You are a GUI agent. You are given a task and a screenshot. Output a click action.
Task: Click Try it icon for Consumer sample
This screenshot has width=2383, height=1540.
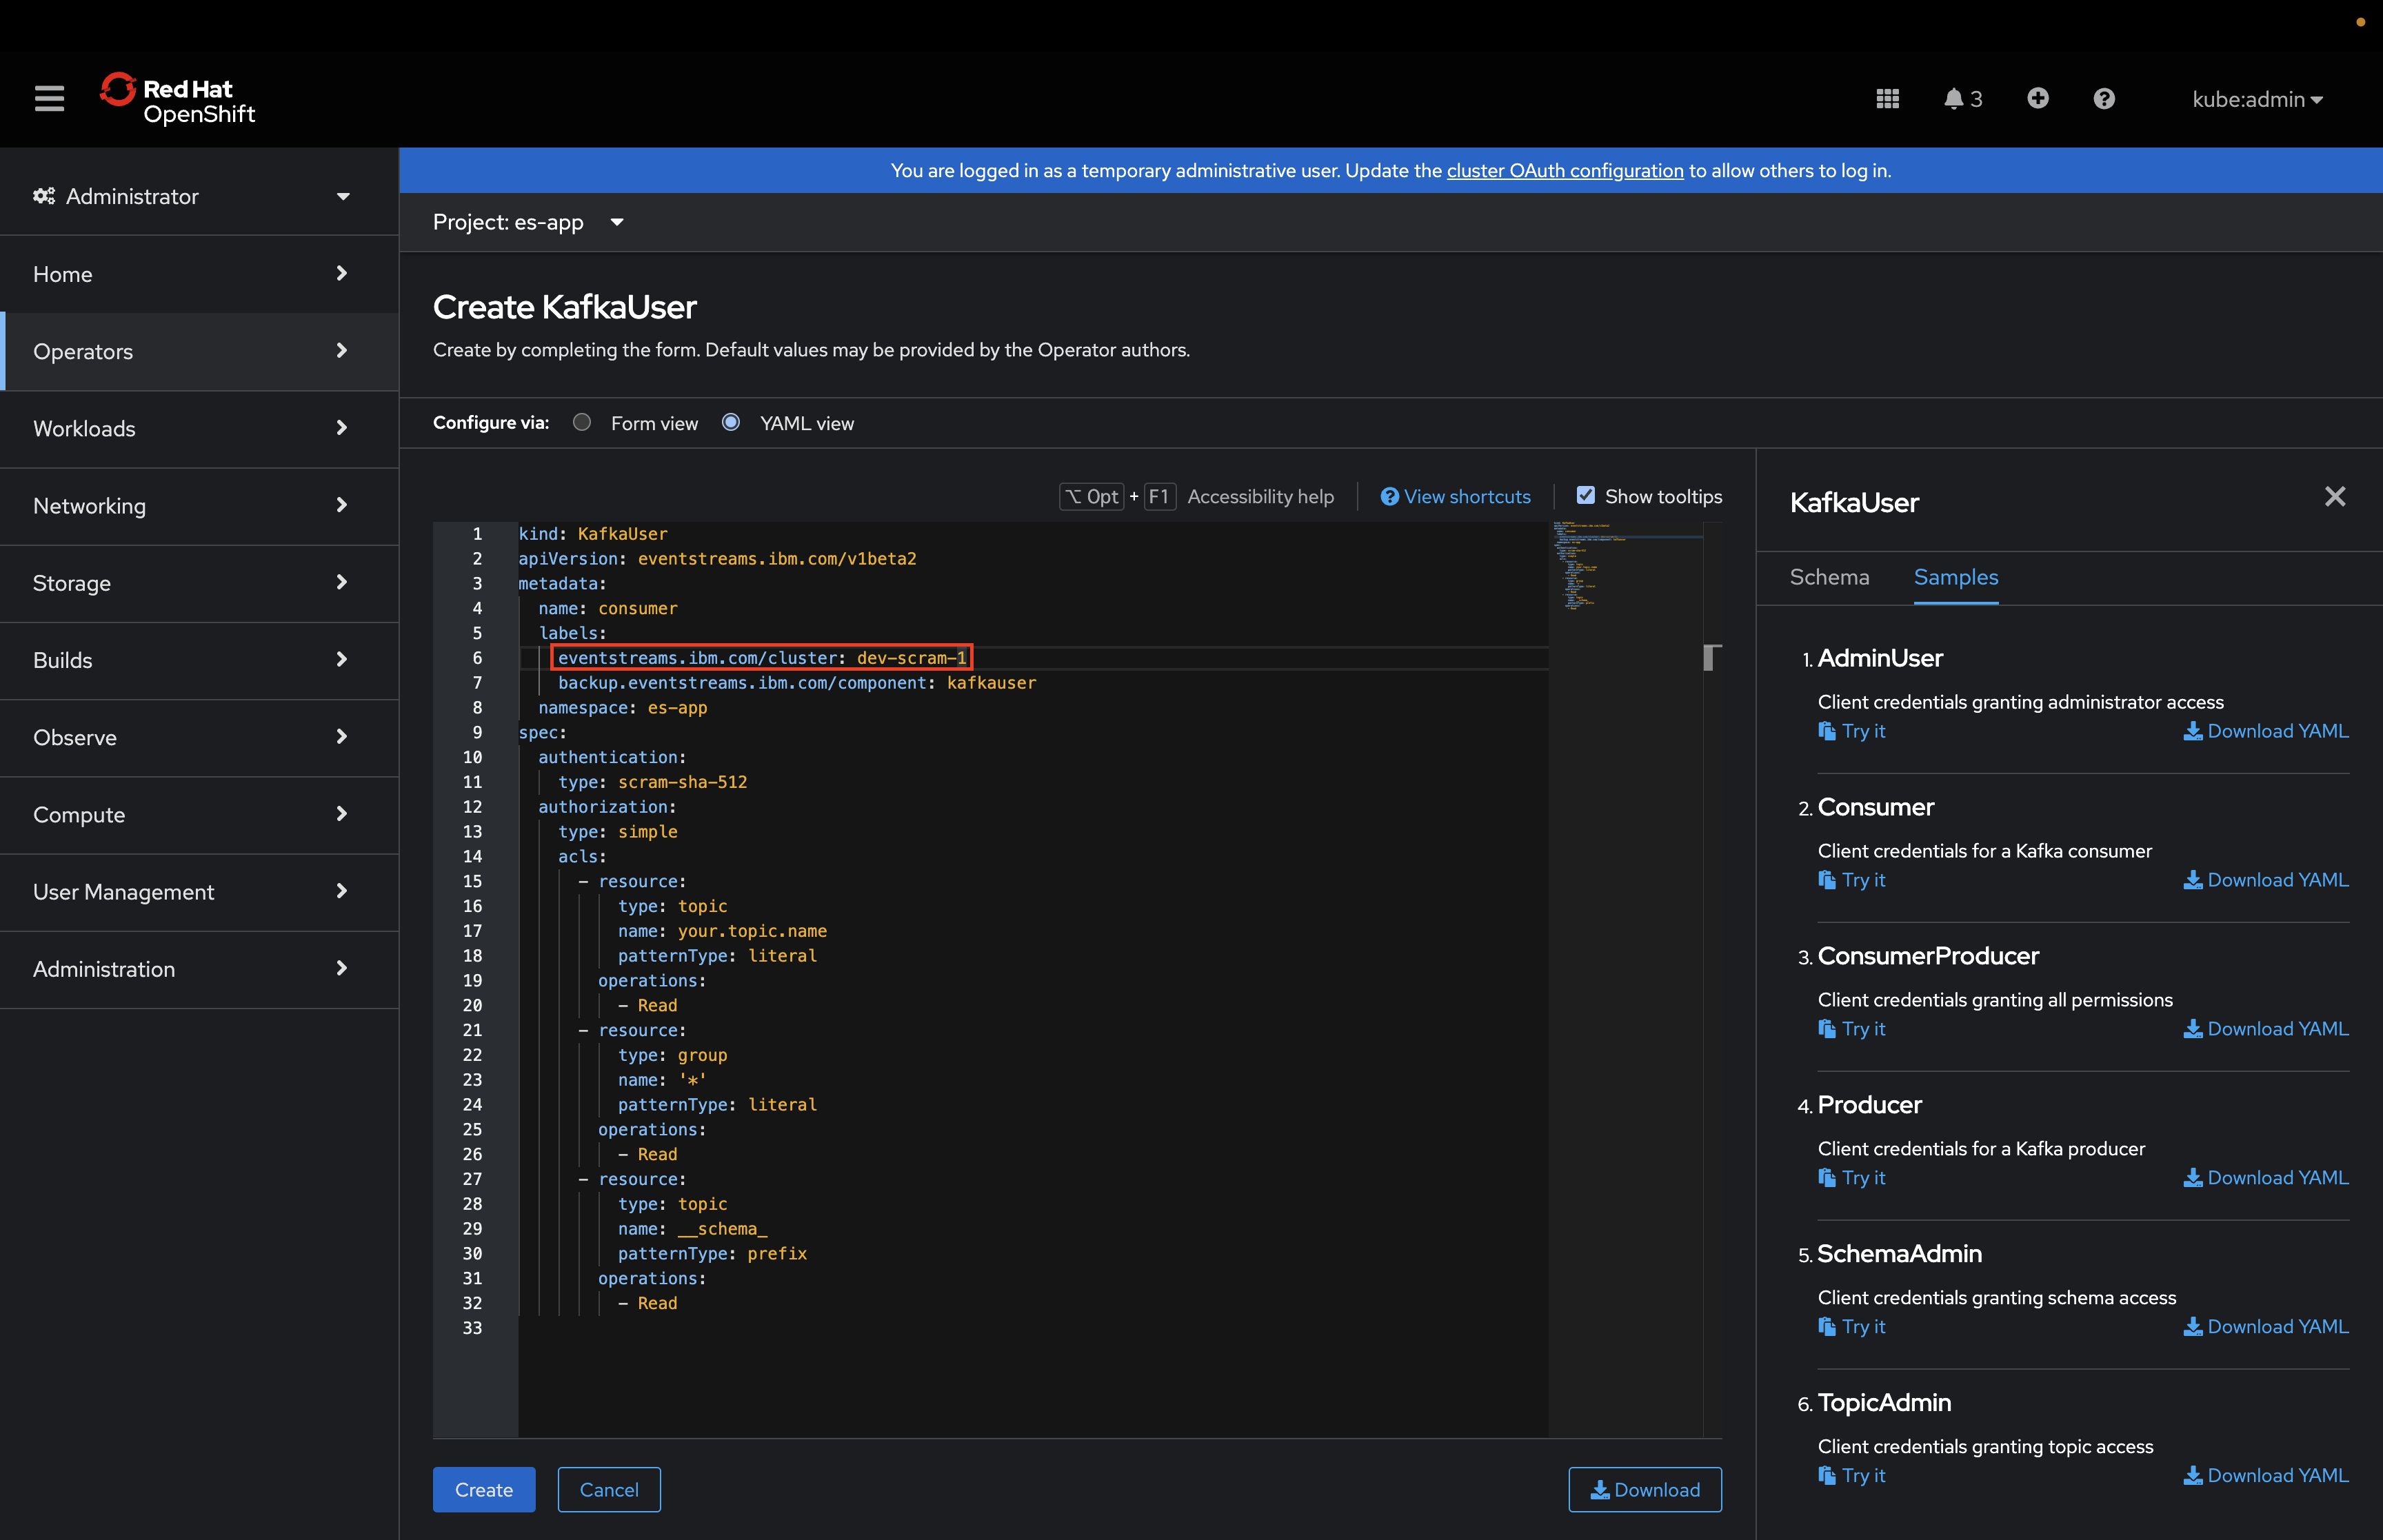click(x=1827, y=880)
